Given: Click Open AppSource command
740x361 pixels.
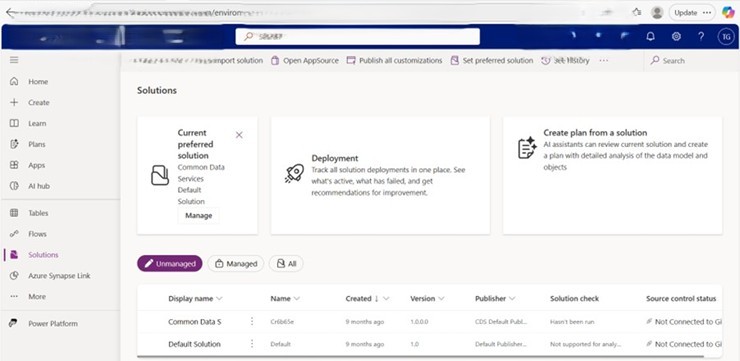Looking at the screenshot, I should 305,60.
